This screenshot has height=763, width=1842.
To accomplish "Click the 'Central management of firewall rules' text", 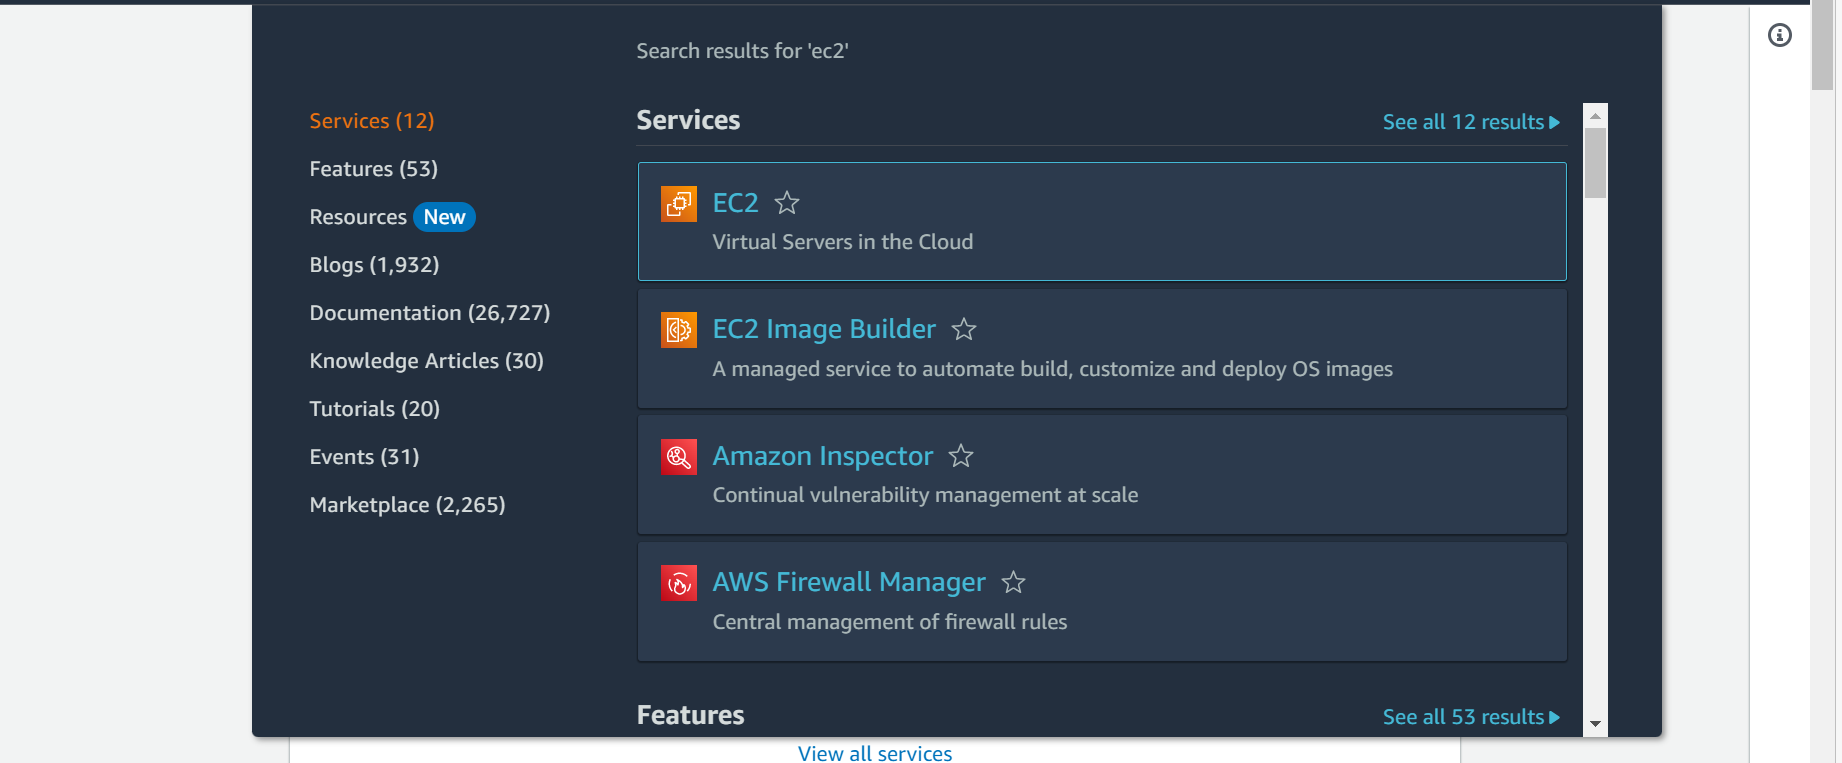I will [x=890, y=622].
